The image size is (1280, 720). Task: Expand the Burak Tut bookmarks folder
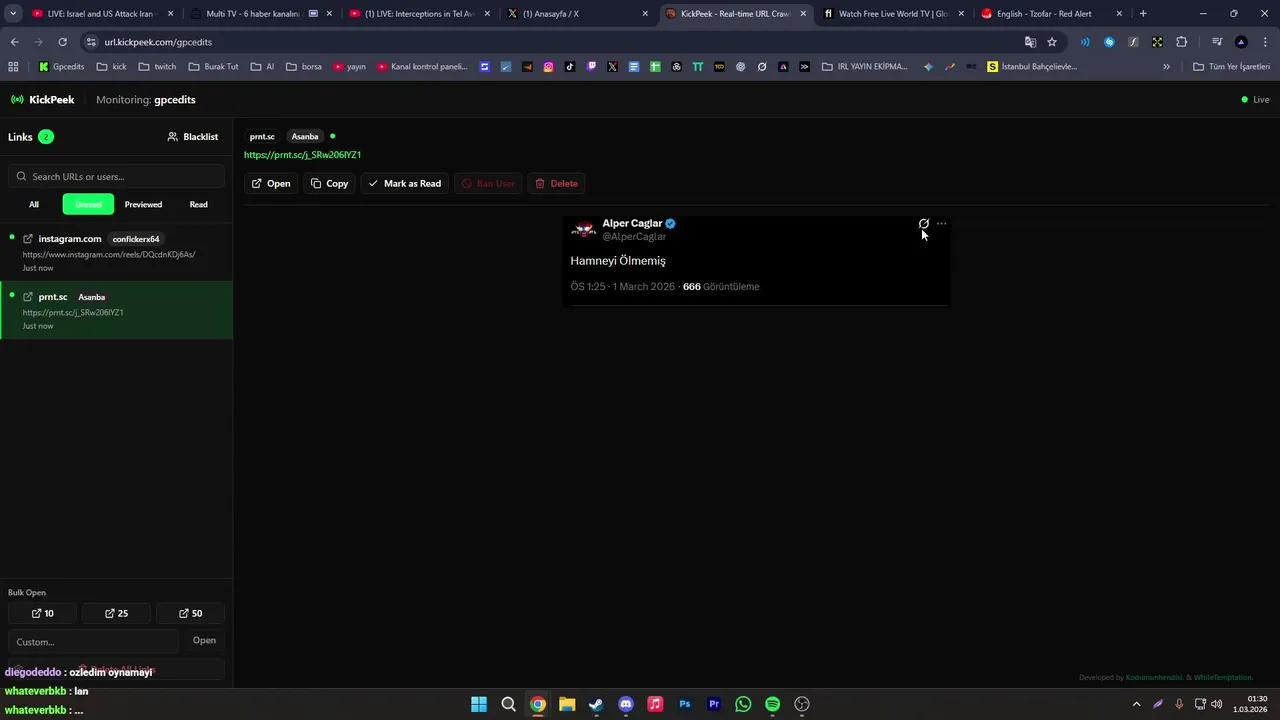[213, 67]
